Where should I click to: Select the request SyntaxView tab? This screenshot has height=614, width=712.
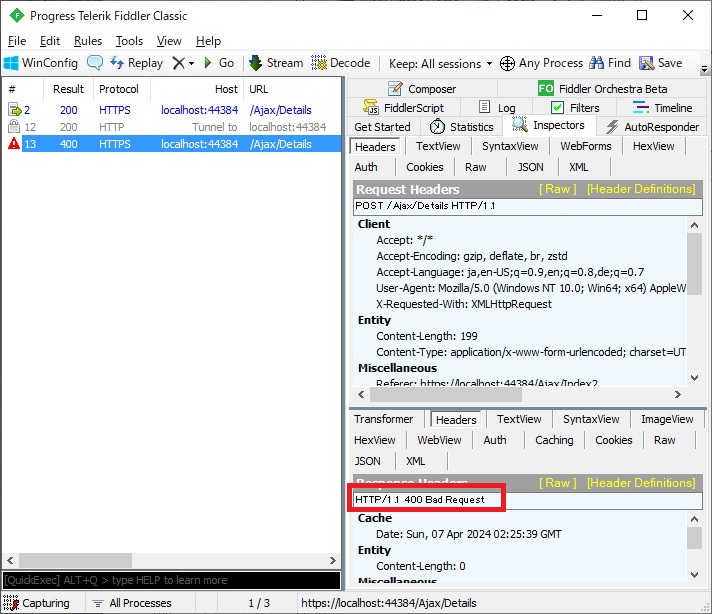(x=510, y=146)
